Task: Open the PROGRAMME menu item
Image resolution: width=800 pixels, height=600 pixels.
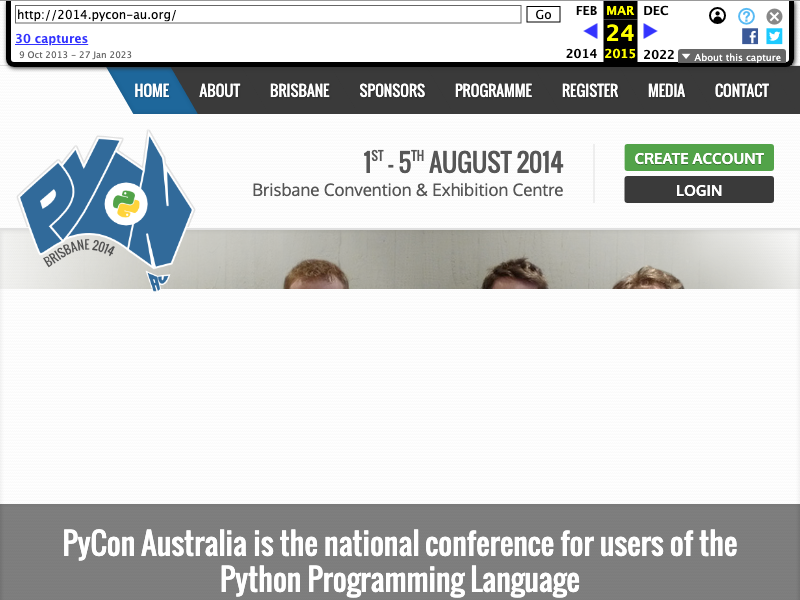Action: click(x=493, y=90)
